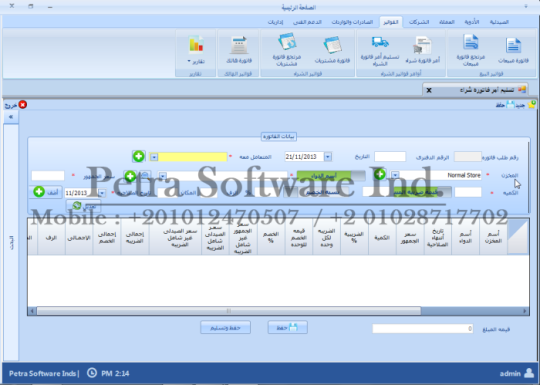
Task: Add new dealer with green plus beside yellow field
Action: click(x=138, y=156)
